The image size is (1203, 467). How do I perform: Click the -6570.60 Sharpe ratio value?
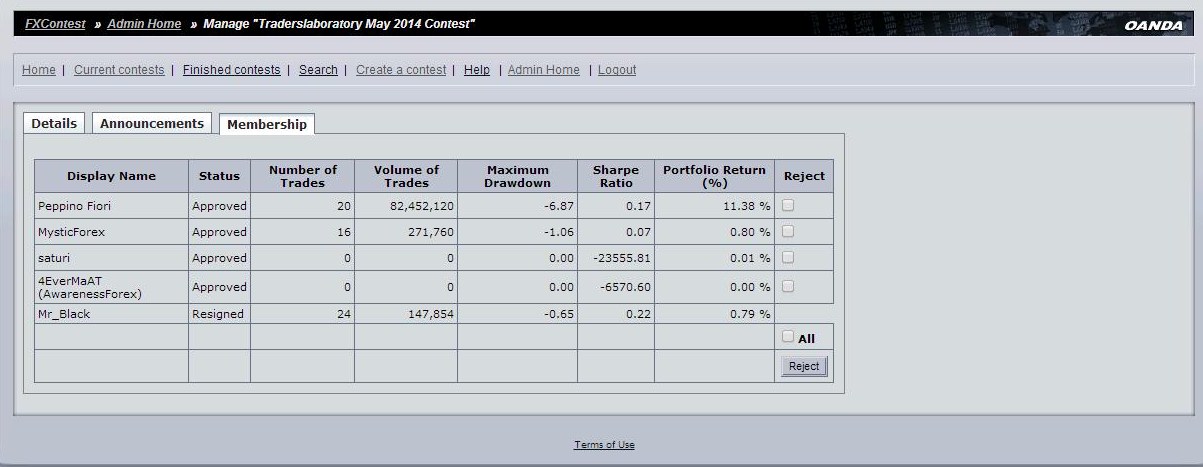pyautogui.click(x=625, y=287)
